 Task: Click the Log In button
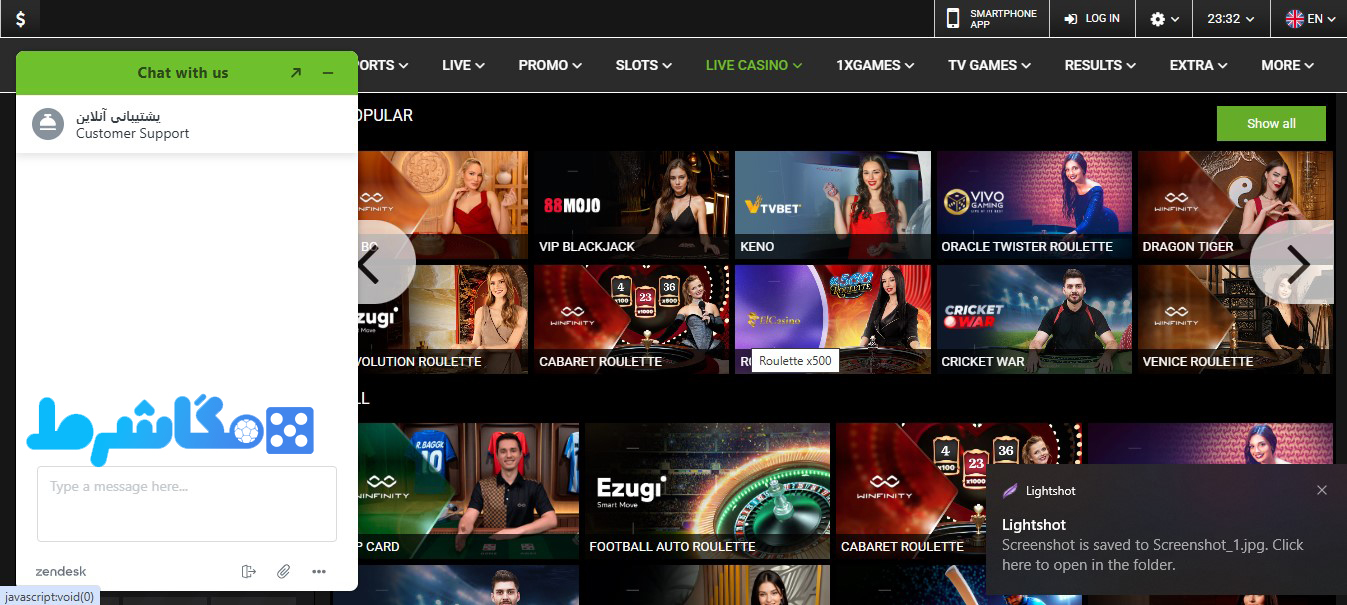(x=1092, y=18)
